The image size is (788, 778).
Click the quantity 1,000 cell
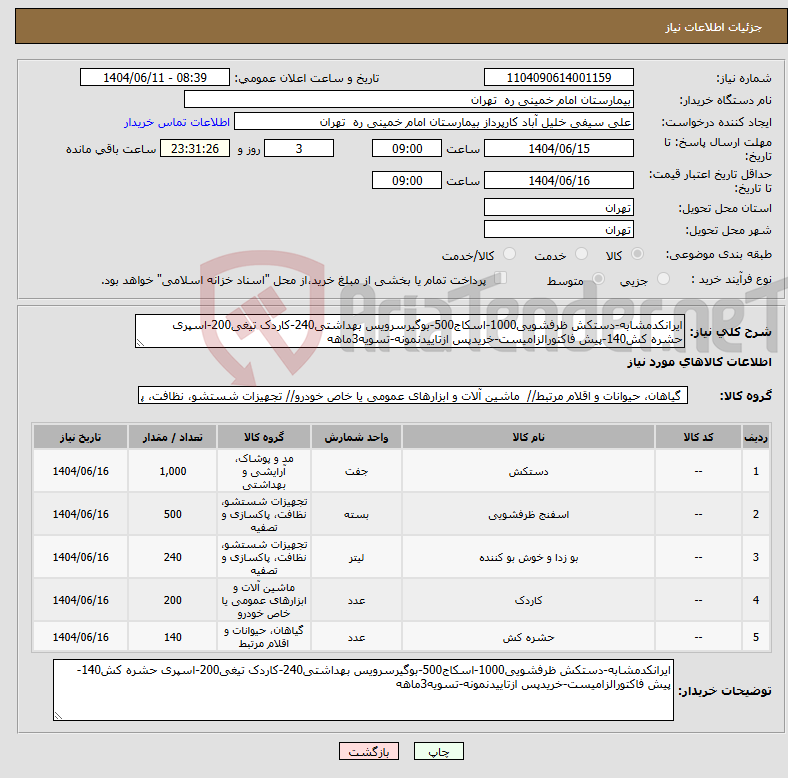[172, 471]
